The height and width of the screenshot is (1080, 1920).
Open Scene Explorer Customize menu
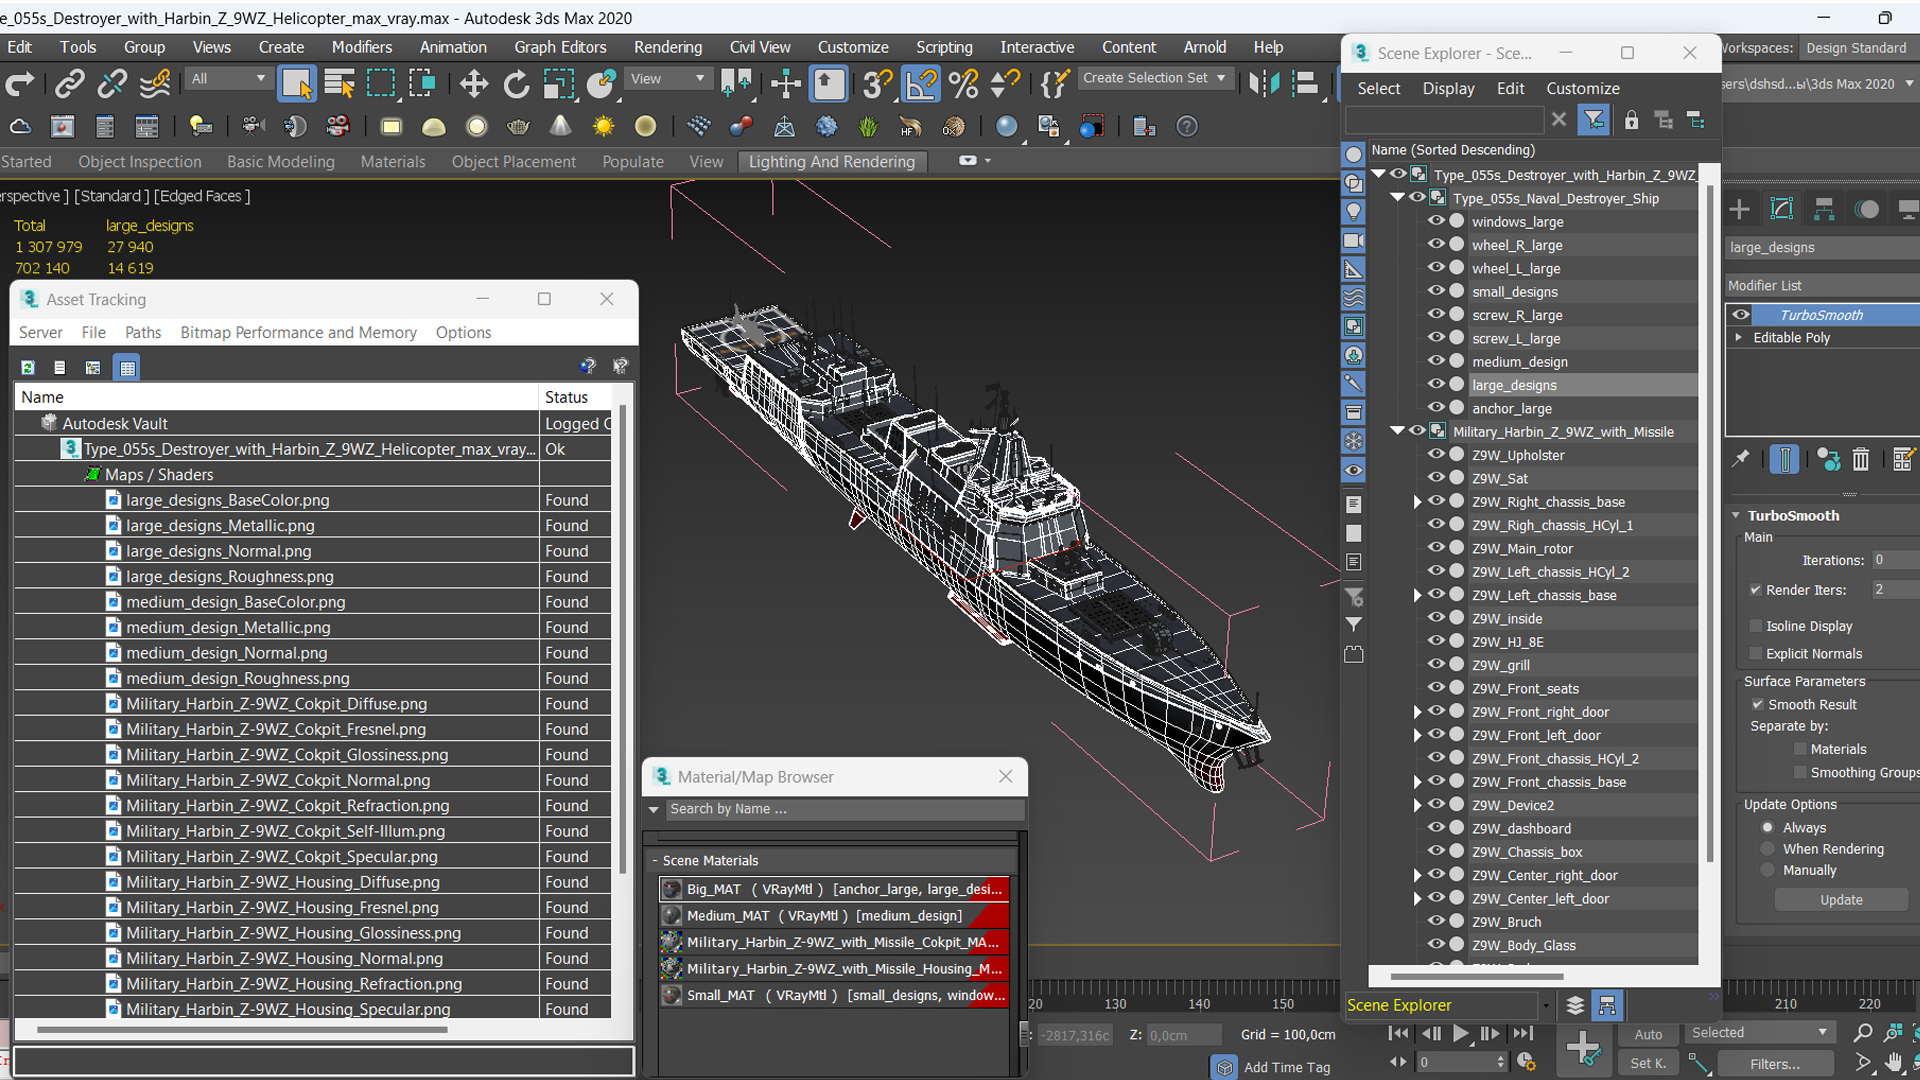[1582, 88]
